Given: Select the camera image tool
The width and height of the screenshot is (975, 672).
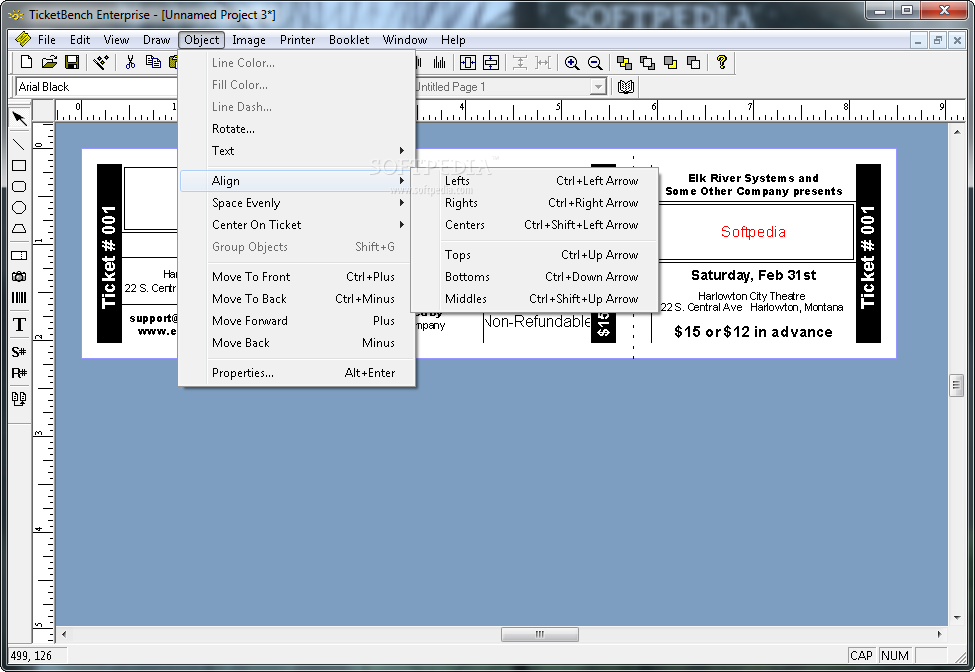Looking at the screenshot, I should [19, 276].
